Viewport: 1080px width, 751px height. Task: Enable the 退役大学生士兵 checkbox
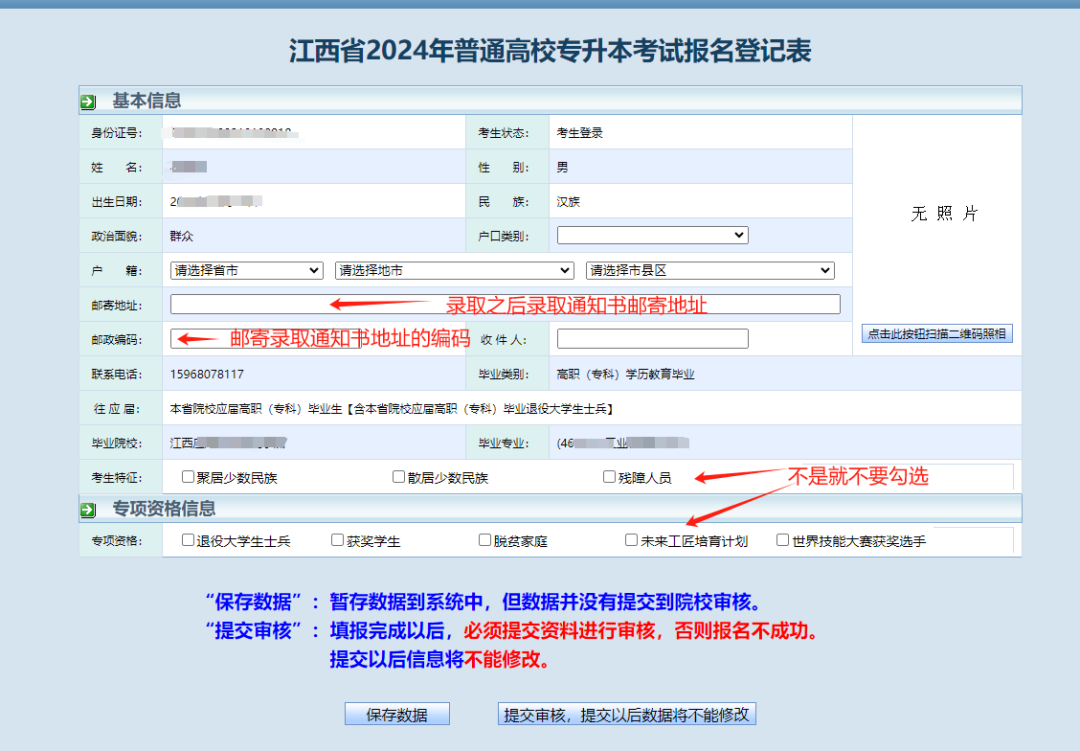(188, 540)
